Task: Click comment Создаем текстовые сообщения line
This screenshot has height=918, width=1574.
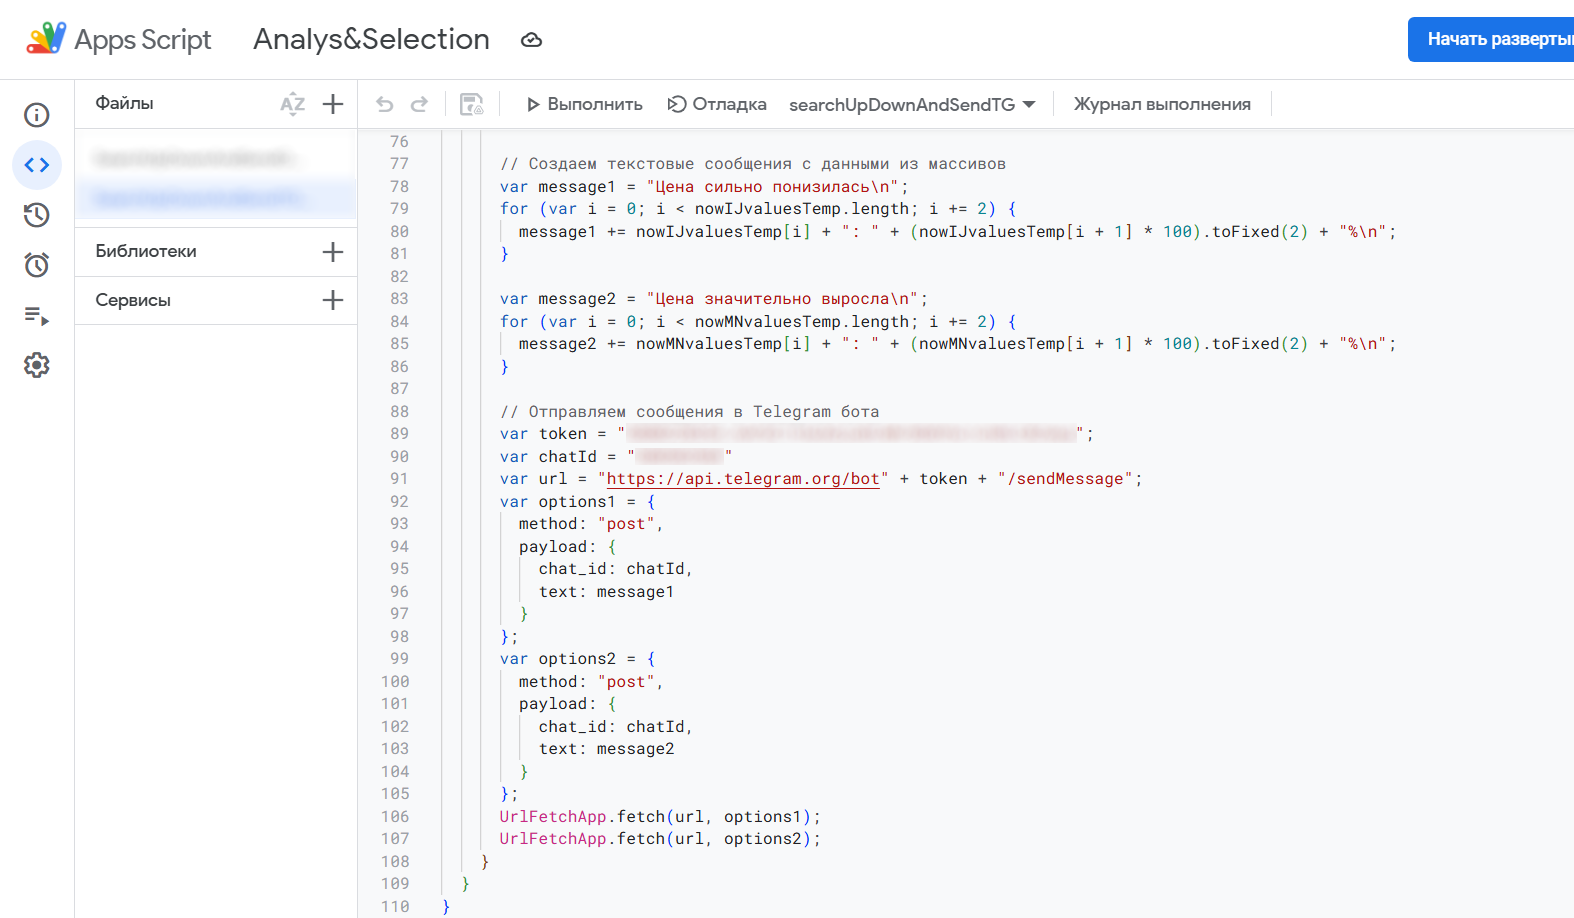Action: coord(753,164)
